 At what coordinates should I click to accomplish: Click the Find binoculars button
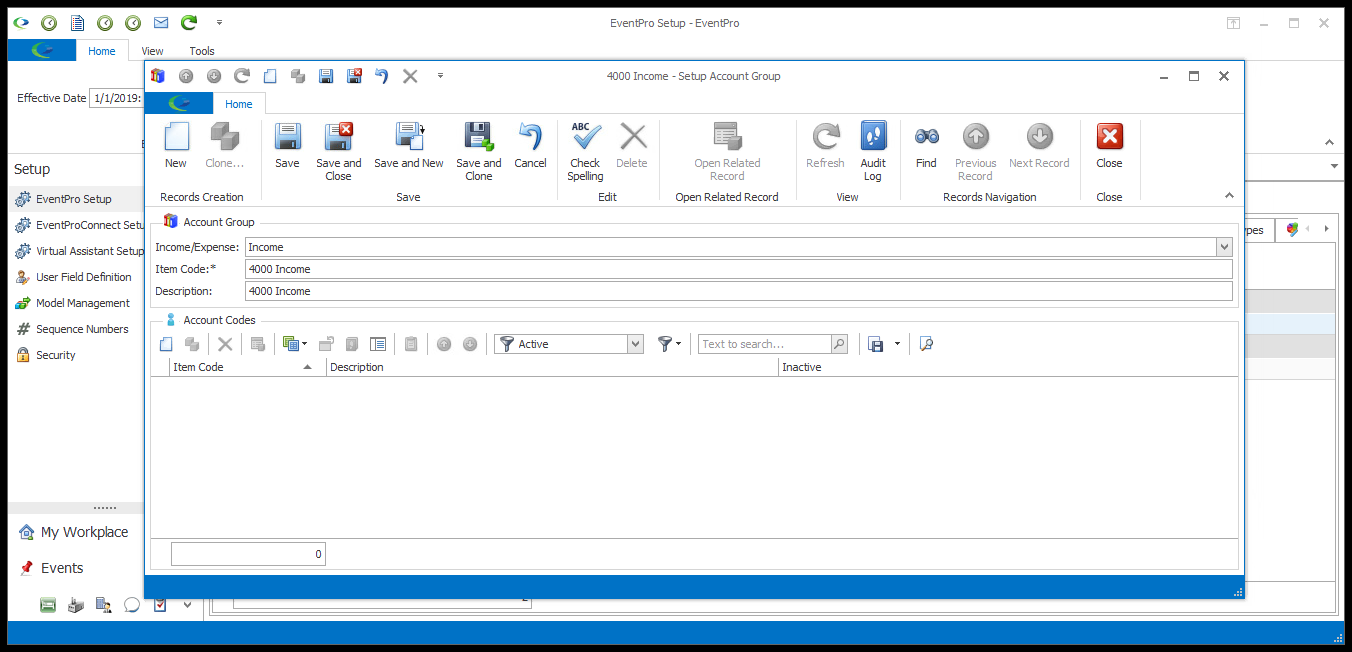926,146
